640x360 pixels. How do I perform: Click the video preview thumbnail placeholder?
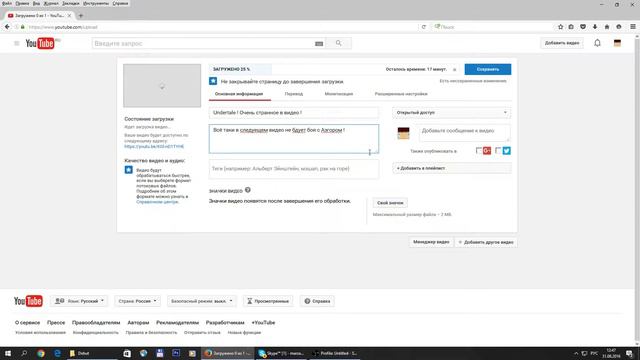[162, 86]
